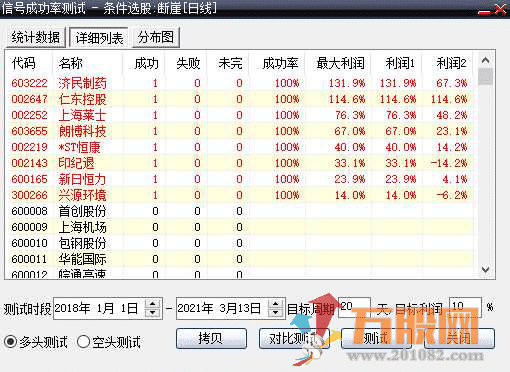Close the dialog with title bar X
The width and height of the screenshot is (510, 372).
pos(500,8)
